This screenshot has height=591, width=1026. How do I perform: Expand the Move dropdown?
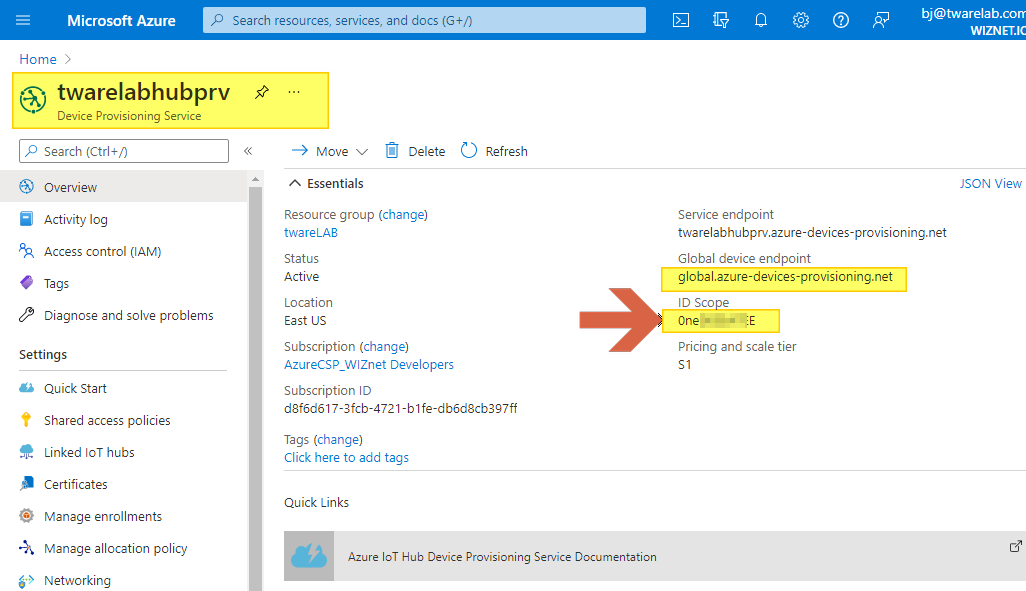pos(329,151)
